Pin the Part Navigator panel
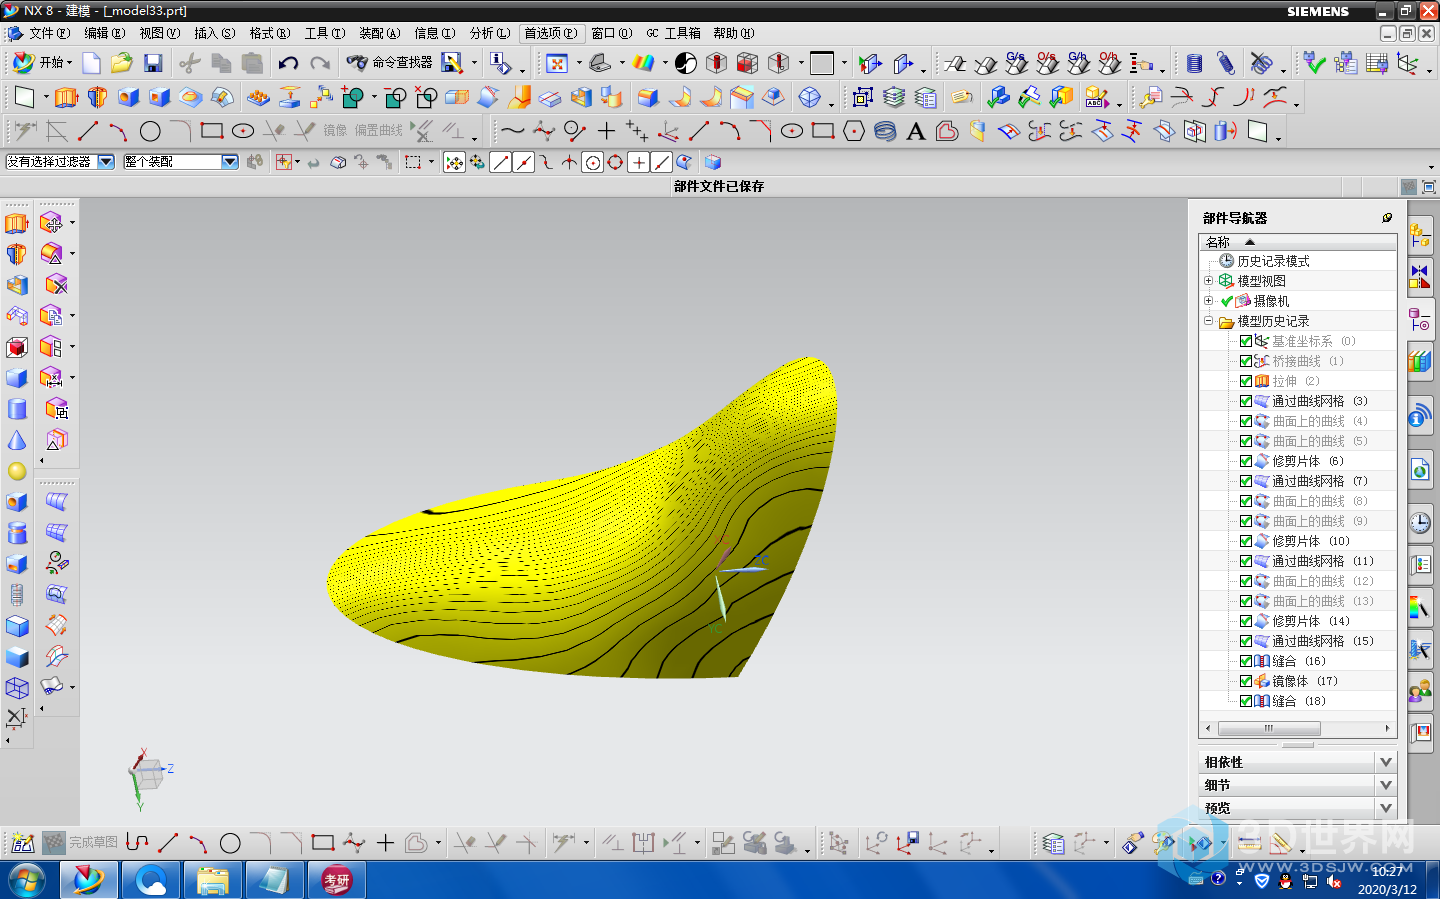This screenshot has width=1440, height=899. [1387, 217]
